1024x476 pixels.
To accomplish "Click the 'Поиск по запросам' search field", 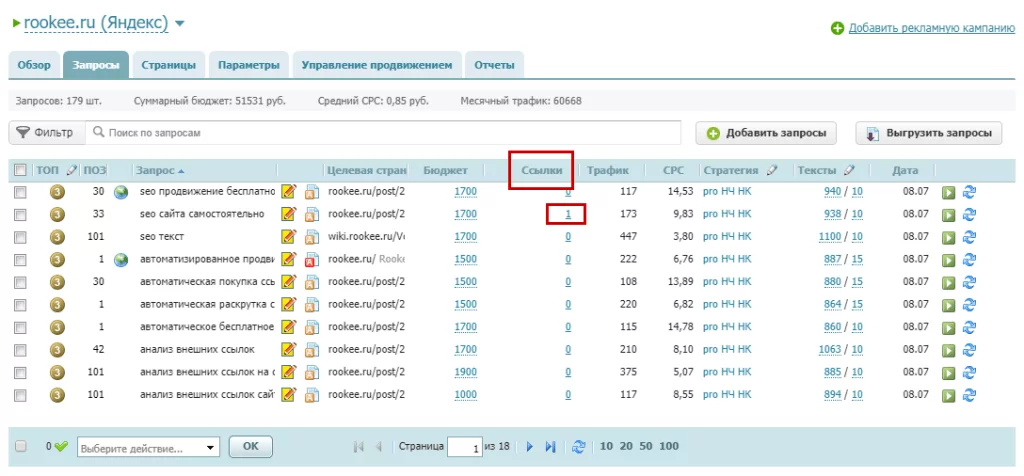I will click(x=383, y=133).
